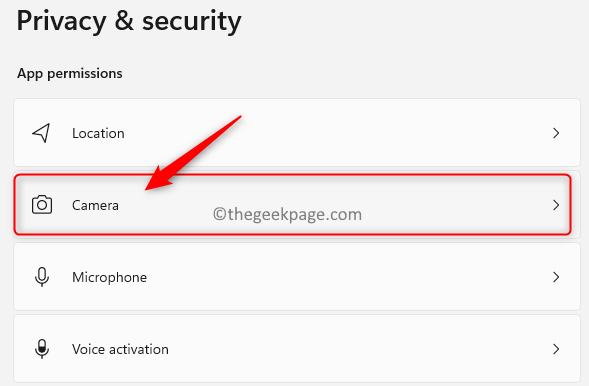Click the Privacy & security page title
Viewport: 589px width, 386px height.
pos(129,21)
